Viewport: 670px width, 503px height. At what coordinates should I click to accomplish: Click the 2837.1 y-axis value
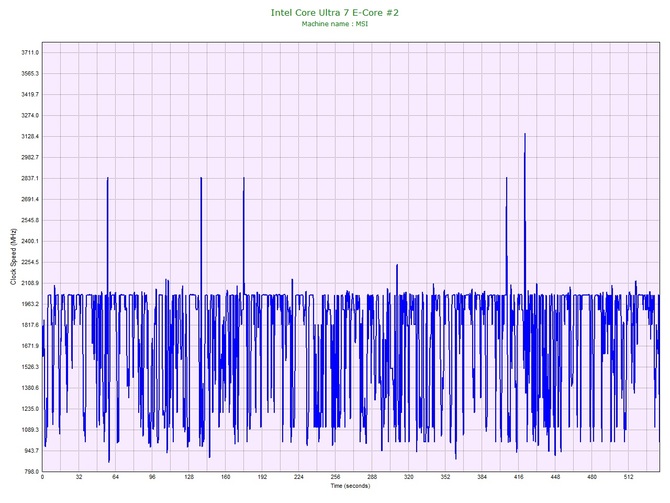[x=30, y=178]
